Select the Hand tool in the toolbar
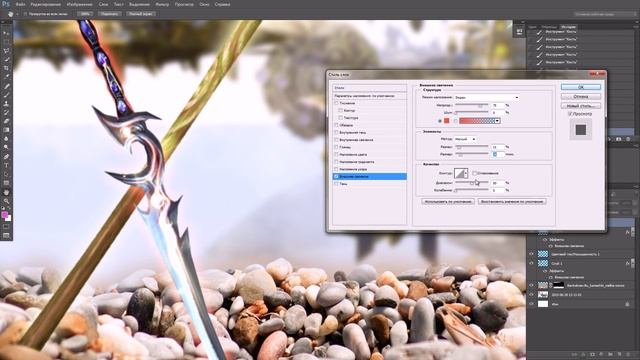 pyautogui.click(x=6, y=192)
